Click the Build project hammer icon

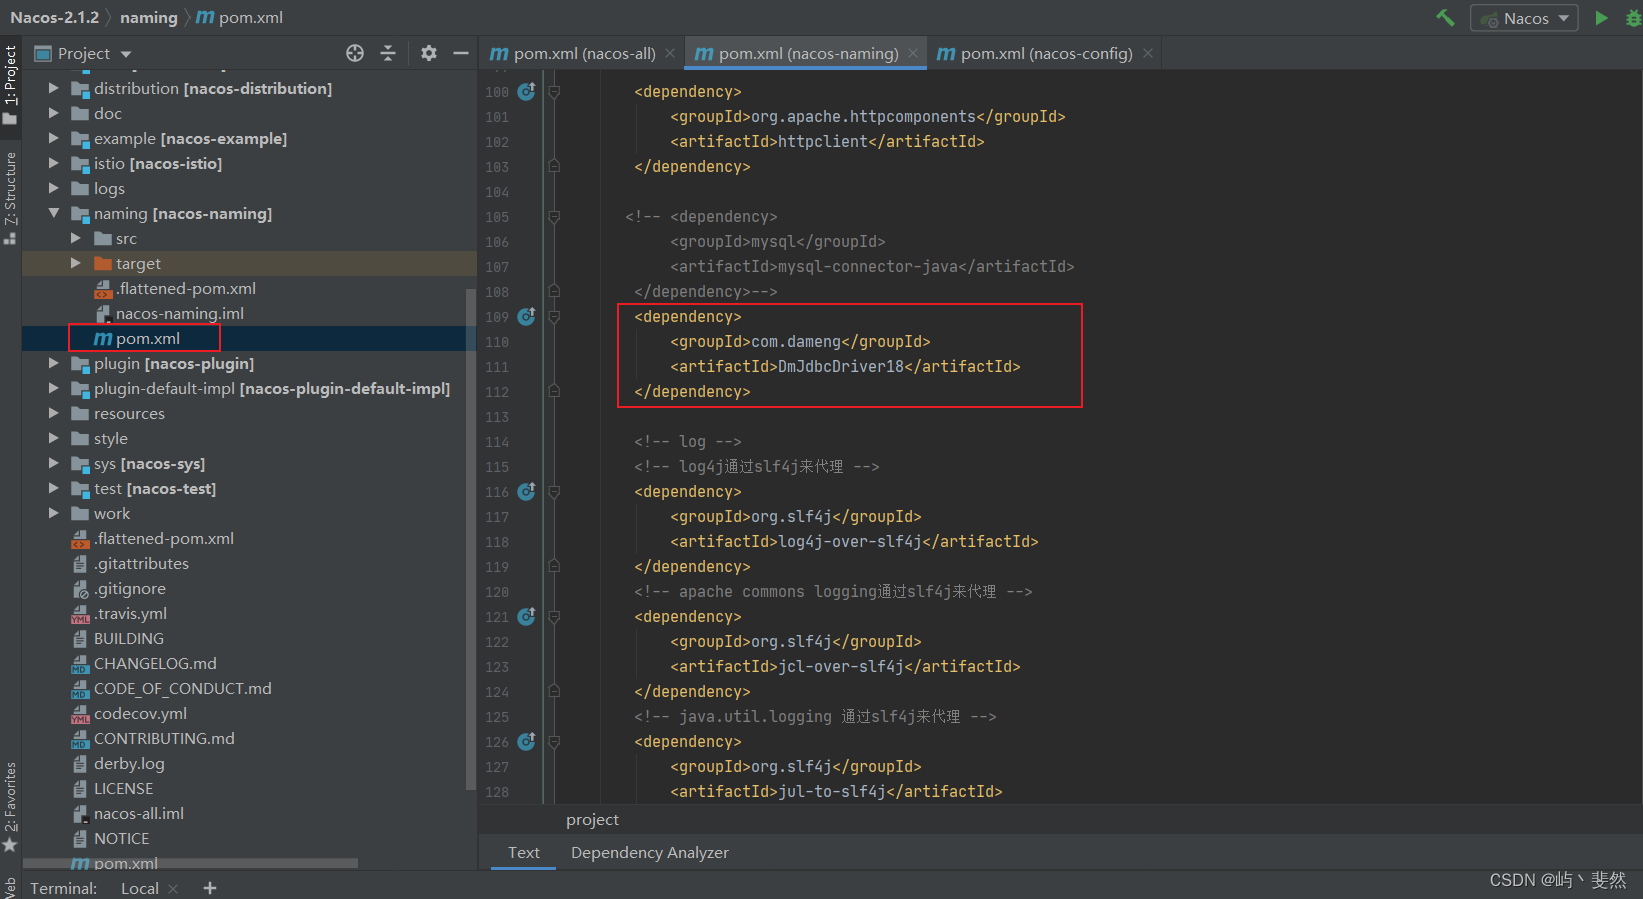coord(1445,17)
